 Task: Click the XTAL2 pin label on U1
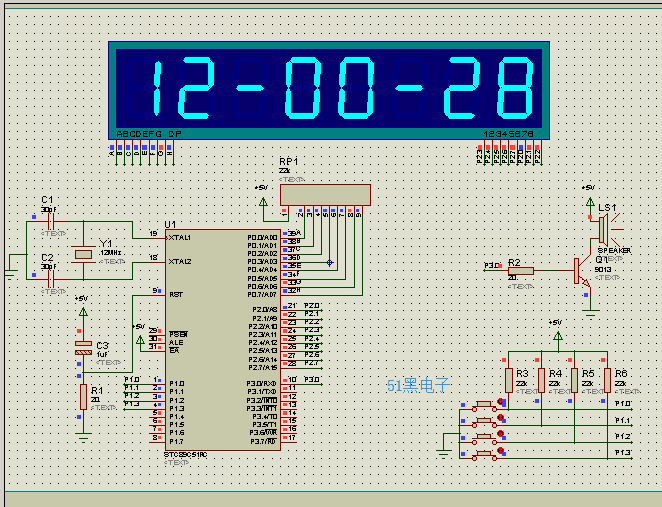point(179,262)
